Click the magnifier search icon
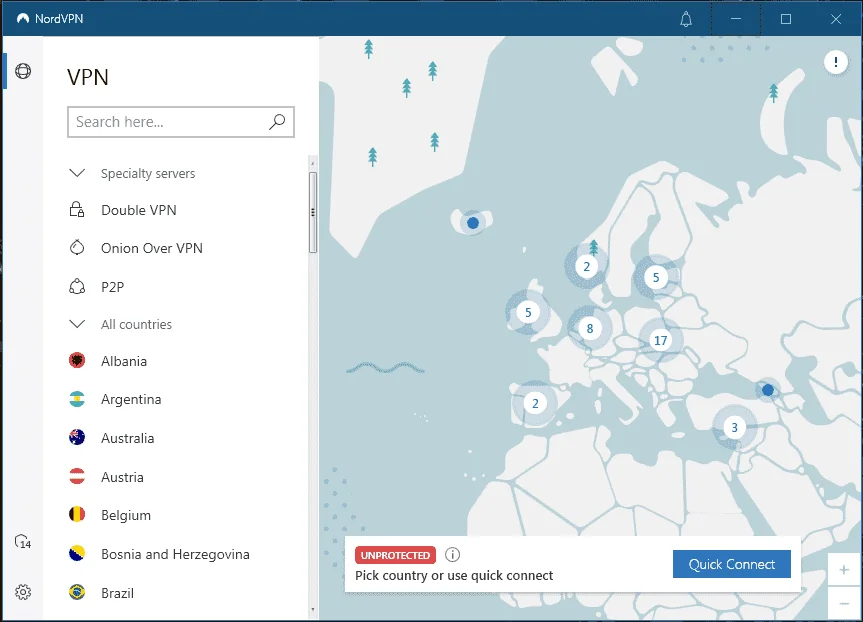863x622 pixels. [x=277, y=121]
